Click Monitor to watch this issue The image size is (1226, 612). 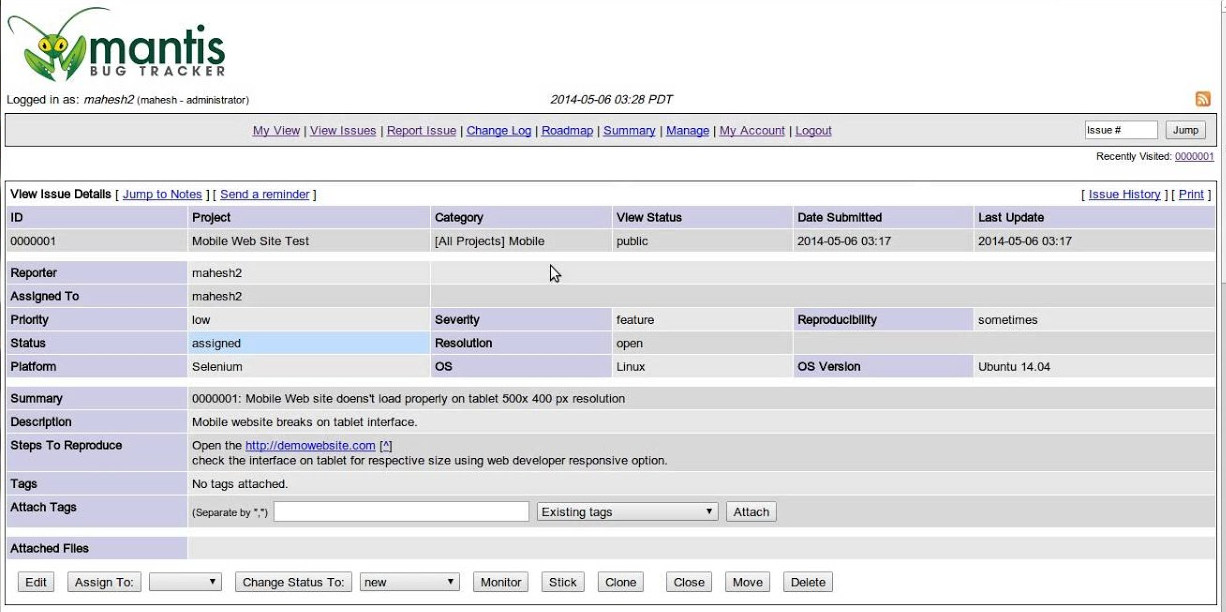pos(500,581)
